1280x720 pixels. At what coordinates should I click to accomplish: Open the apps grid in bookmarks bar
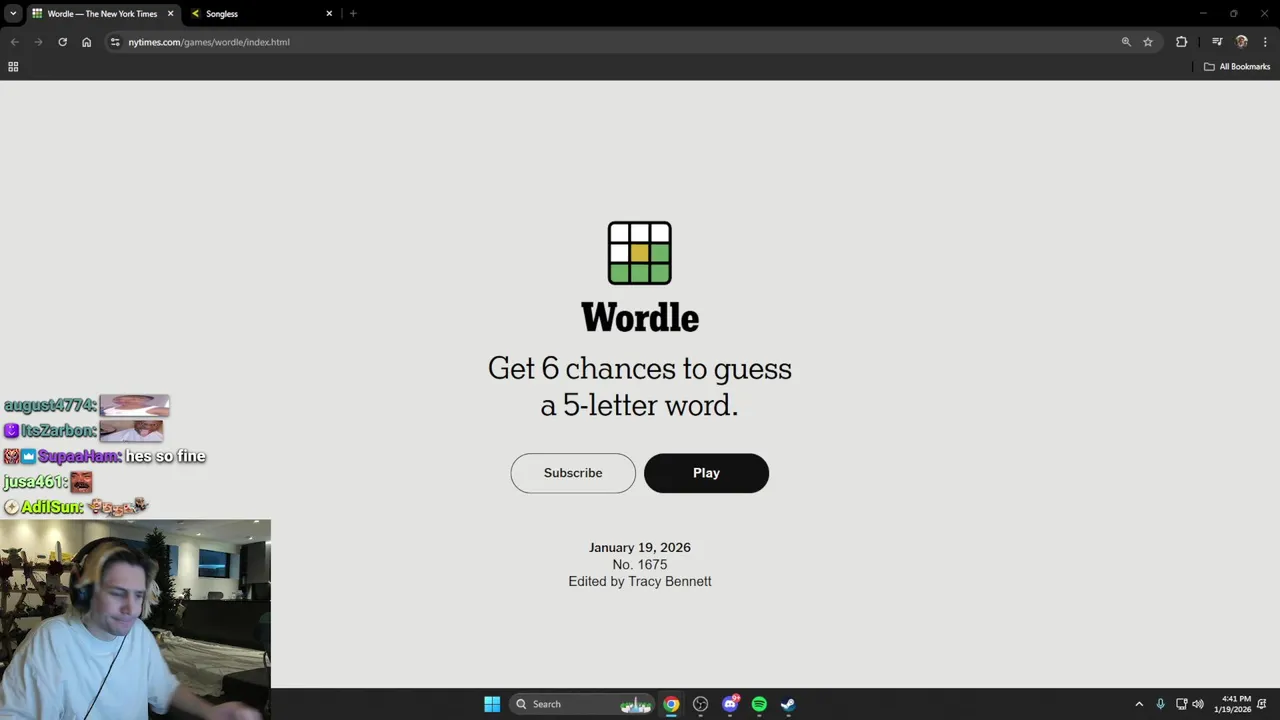coord(13,67)
